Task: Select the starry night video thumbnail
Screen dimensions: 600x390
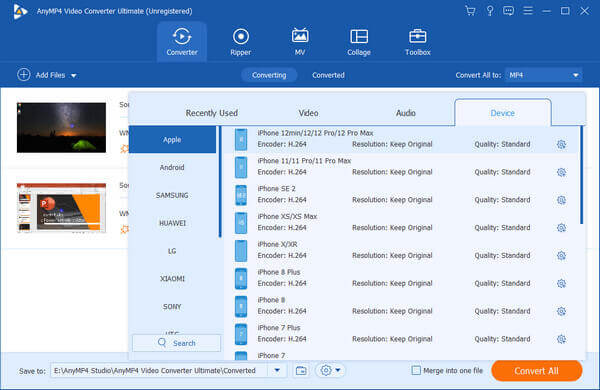Action: click(61, 127)
